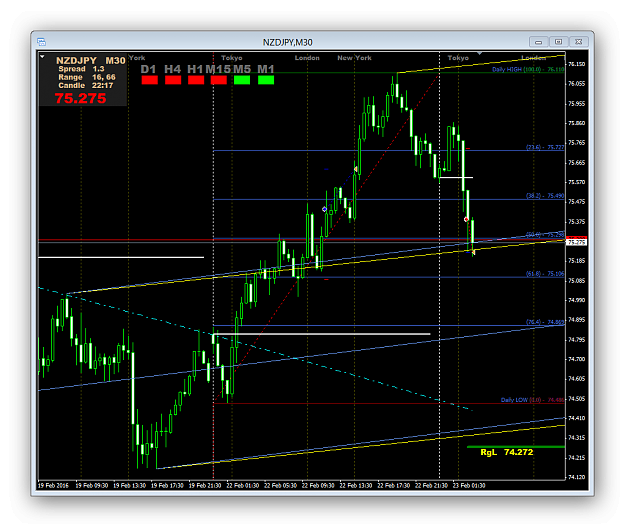Click the green M1 trend indicator box
This screenshot has width=625, height=527.
[x=266, y=80]
